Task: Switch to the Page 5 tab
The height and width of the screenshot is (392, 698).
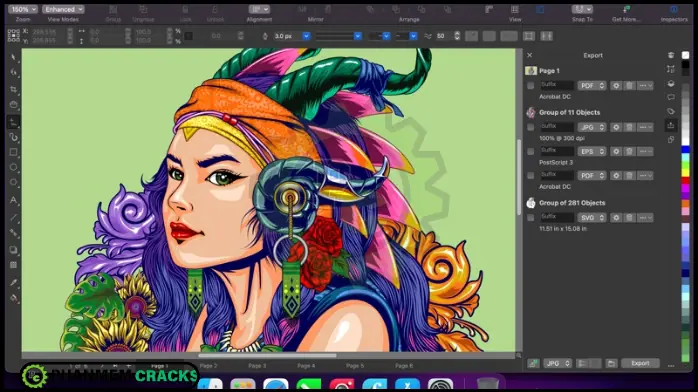Action: coord(355,366)
